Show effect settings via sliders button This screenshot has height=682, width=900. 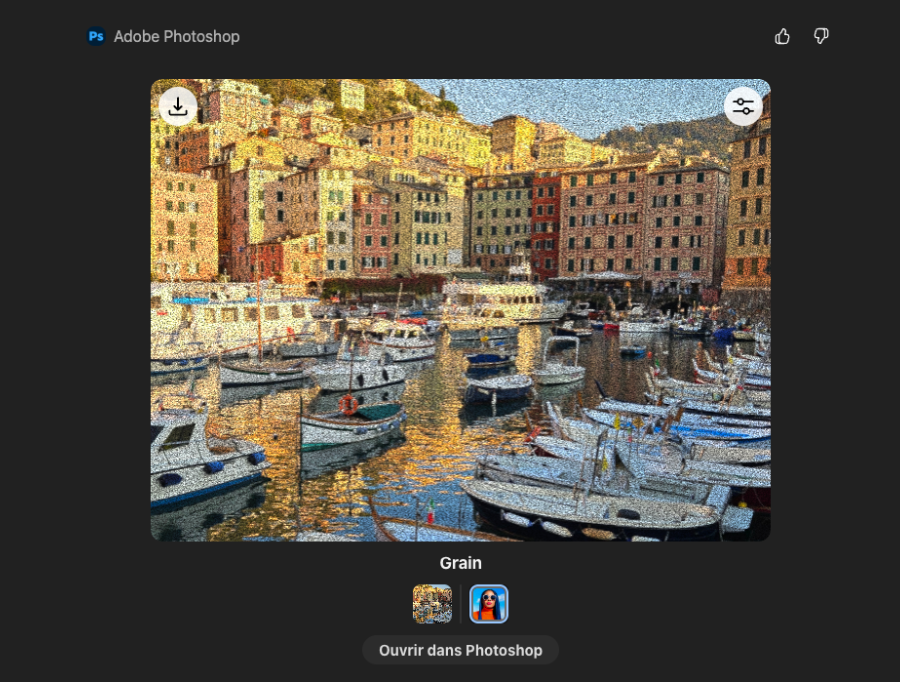pyautogui.click(x=743, y=106)
